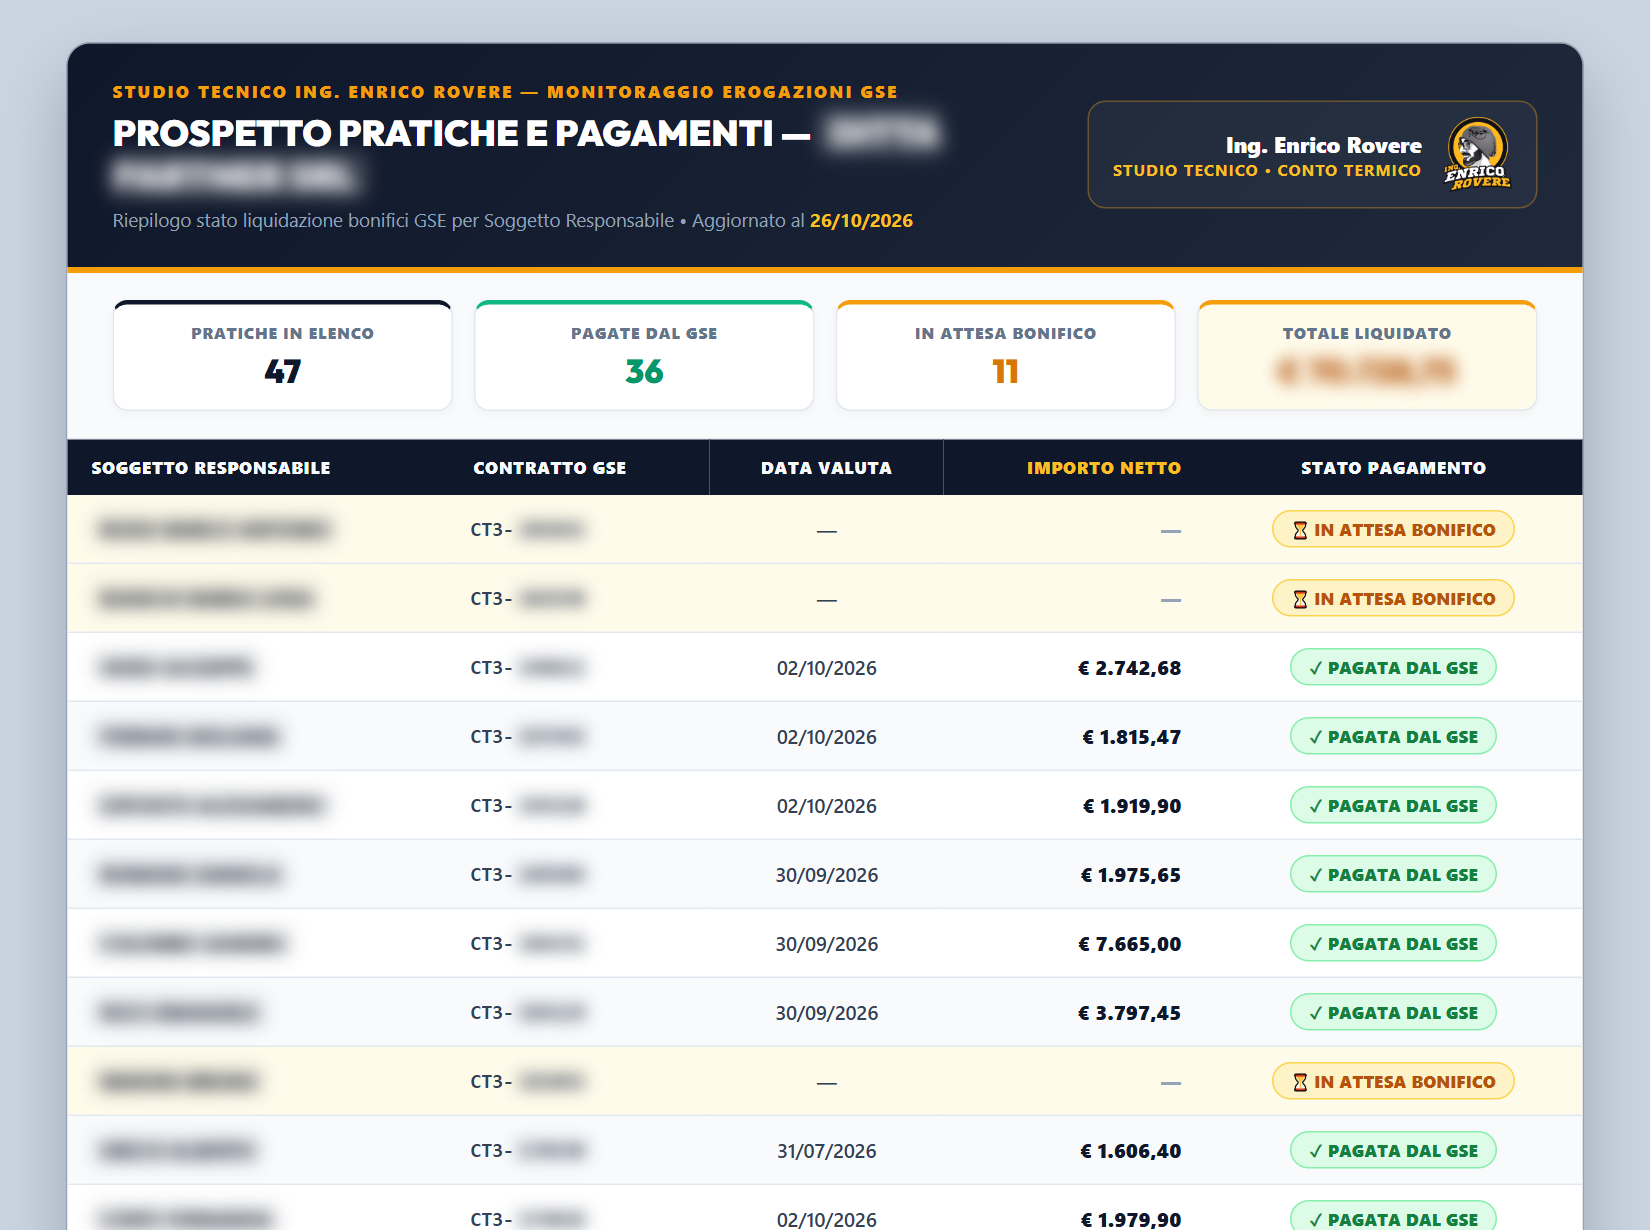Viewport: 1650px width, 1230px height.
Task: Click the checkmark icon in the € 3.797,45 row
Action: [x=1316, y=1013]
